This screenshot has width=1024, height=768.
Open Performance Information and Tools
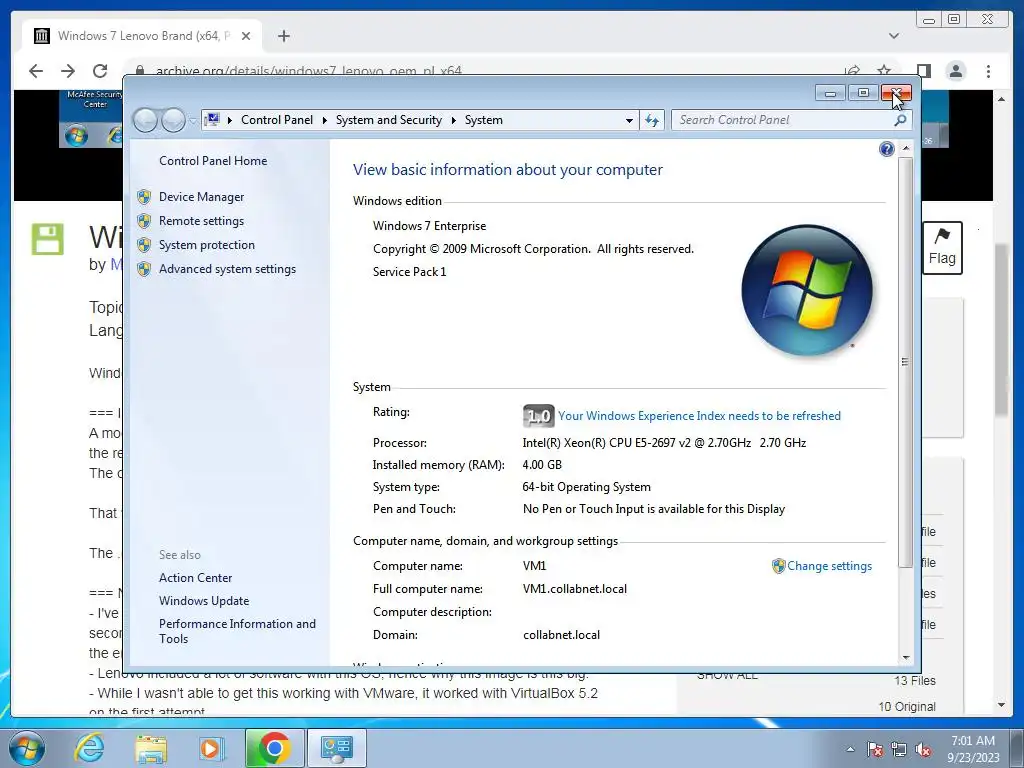(x=237, y=632)
